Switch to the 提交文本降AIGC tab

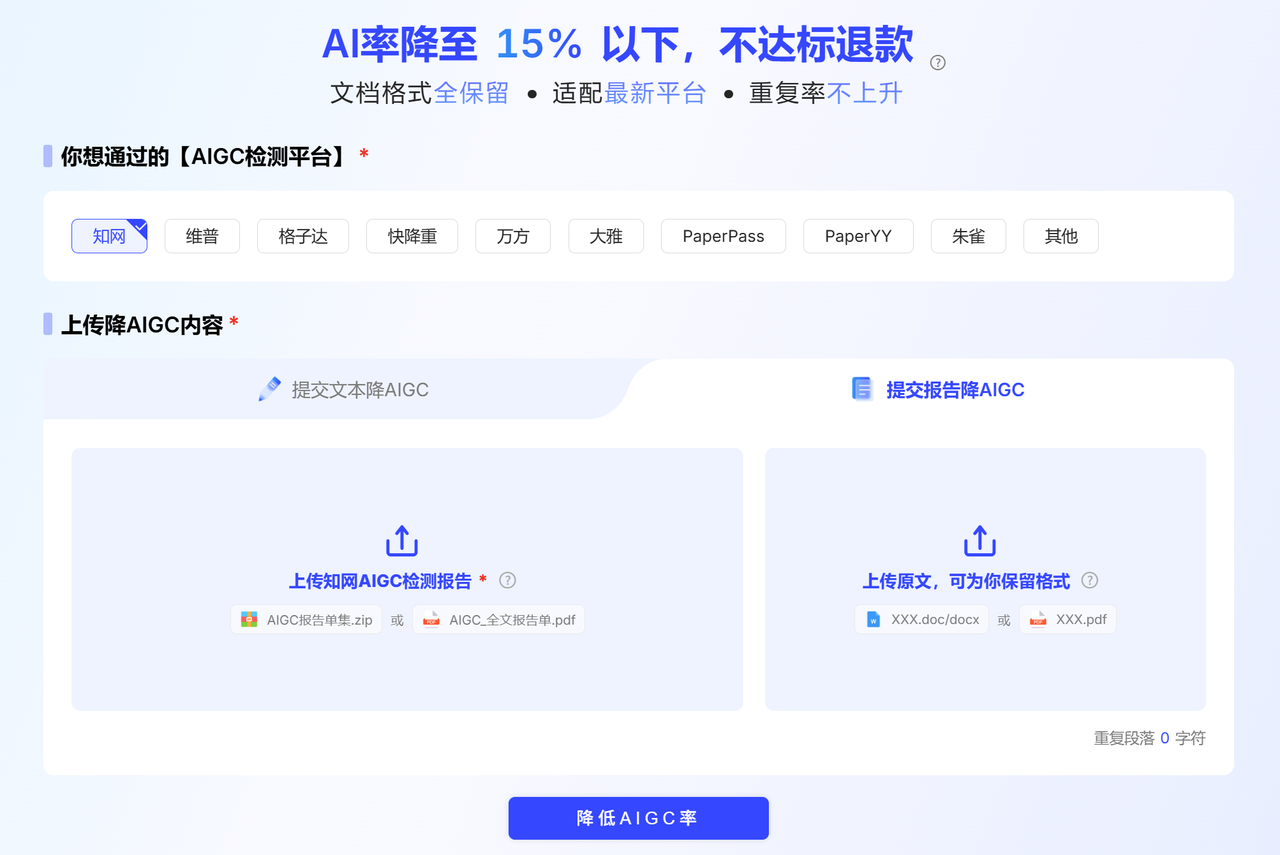343,389
